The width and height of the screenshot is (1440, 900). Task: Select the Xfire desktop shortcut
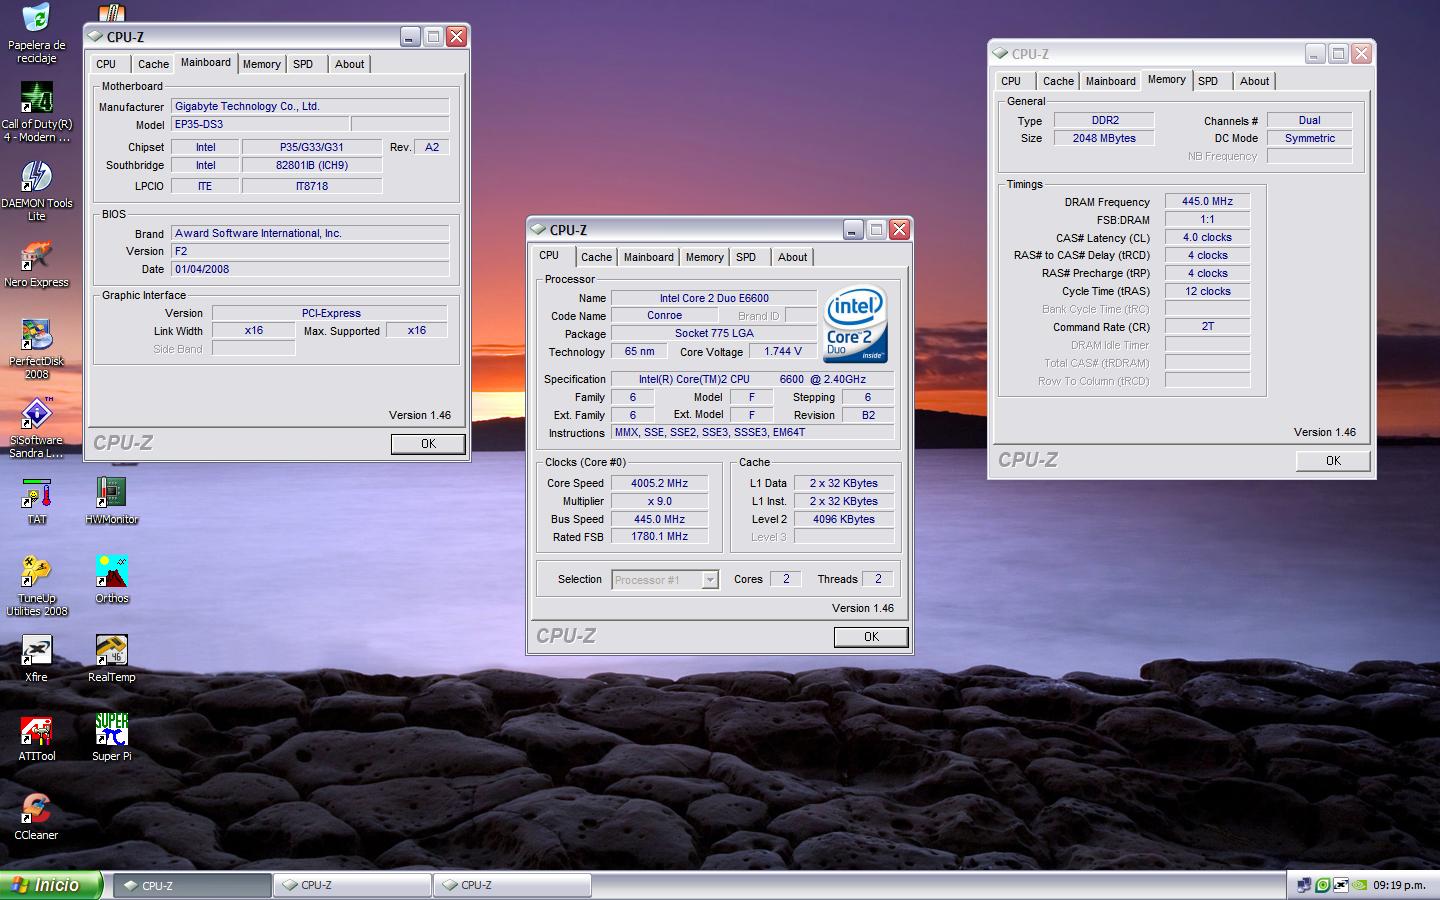click(x=36, y=659)
